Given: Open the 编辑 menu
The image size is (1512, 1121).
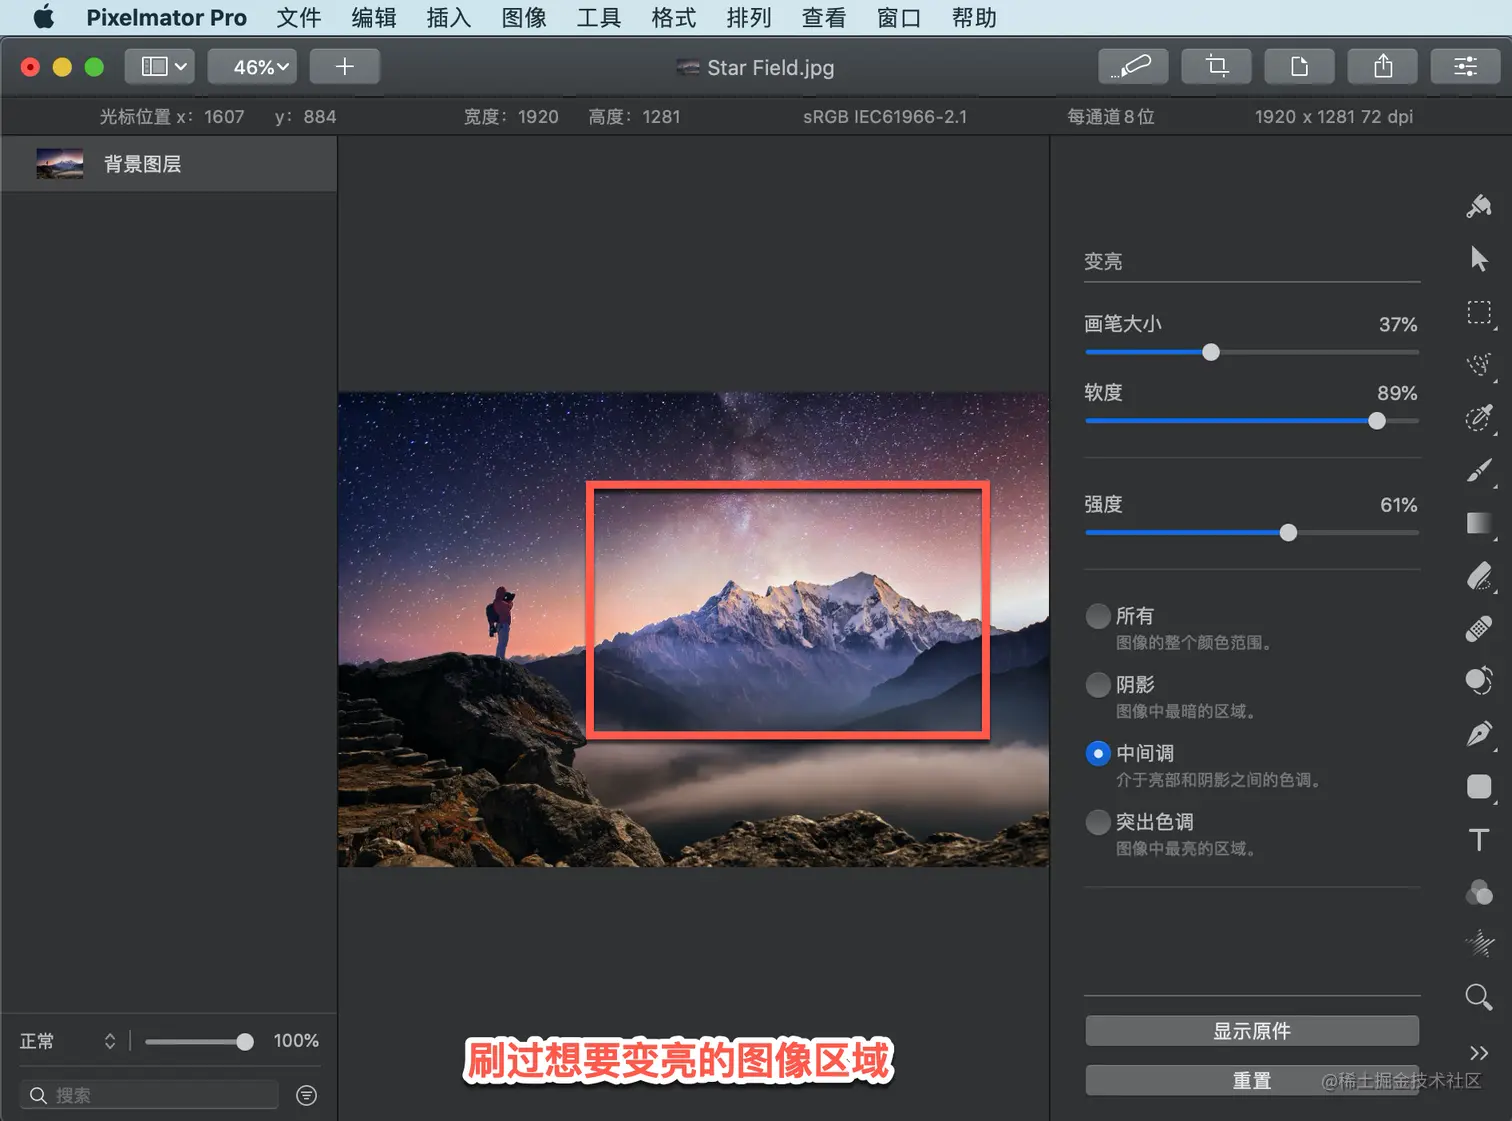Looking at the screenshot, I should (x=374, y=18).
